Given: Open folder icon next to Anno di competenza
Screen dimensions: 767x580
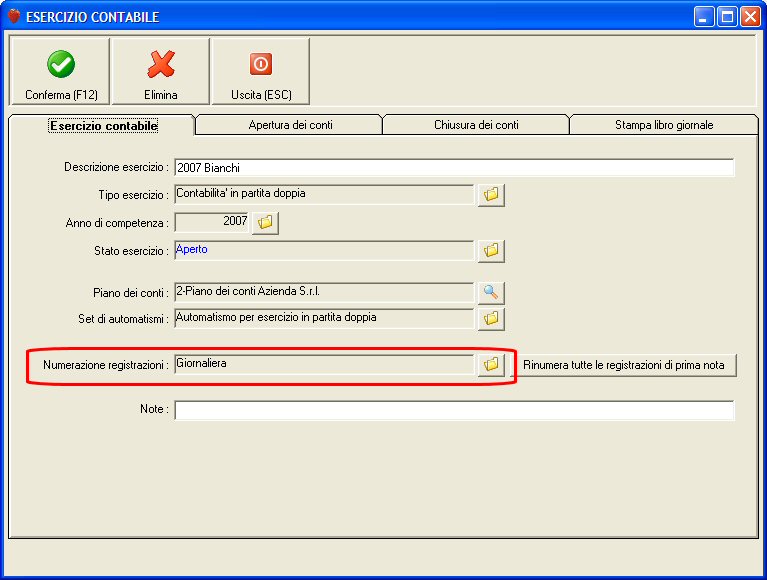Looking at the screenshot, I should tap(265, 223).
